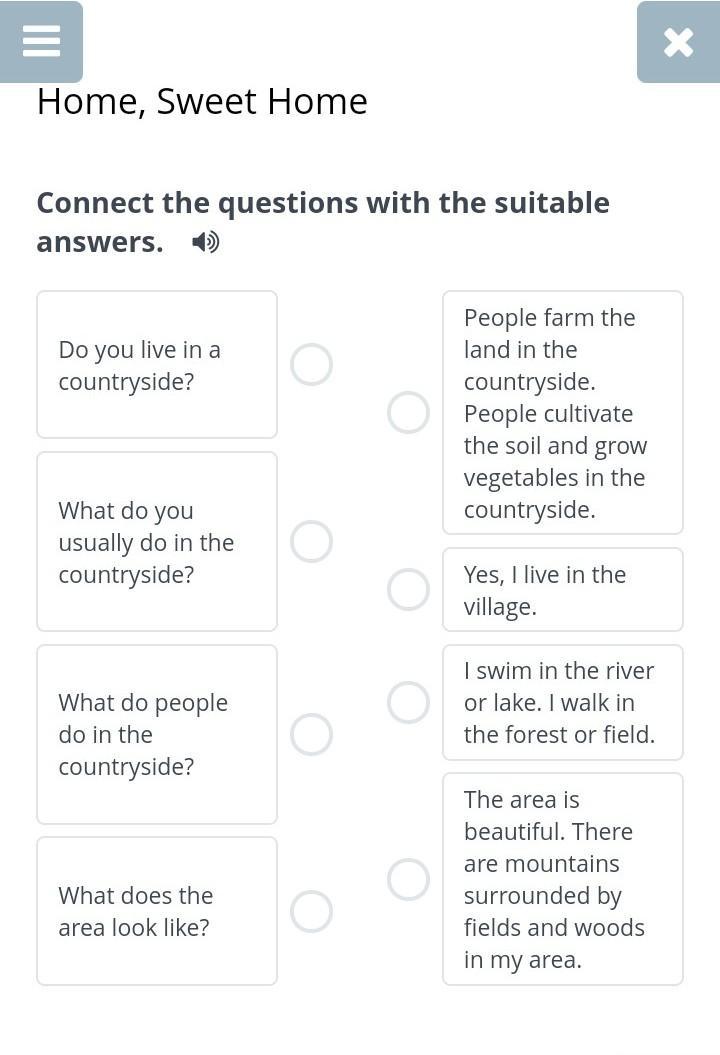Click the 'People farm the land' answer card
The width and height of the screenshot is (720, 1055).
point(562,412)
